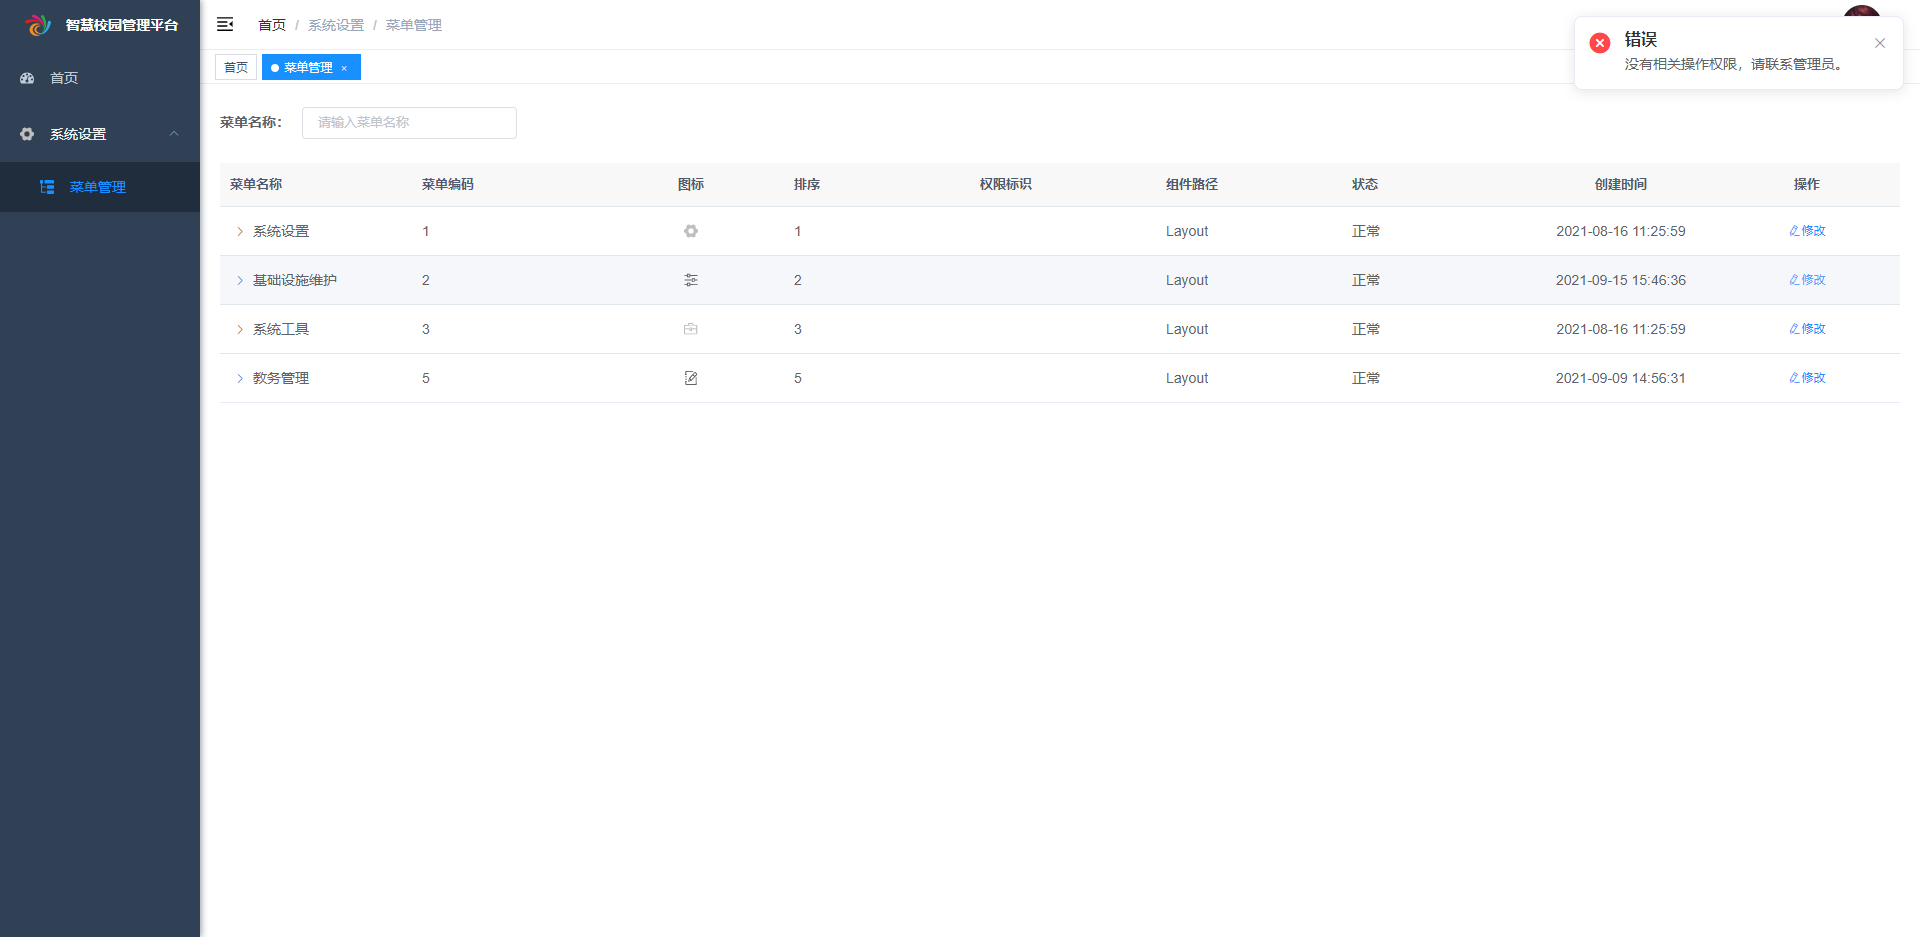Expand the 系统设置 table row chevron

[x=240, y=231]
